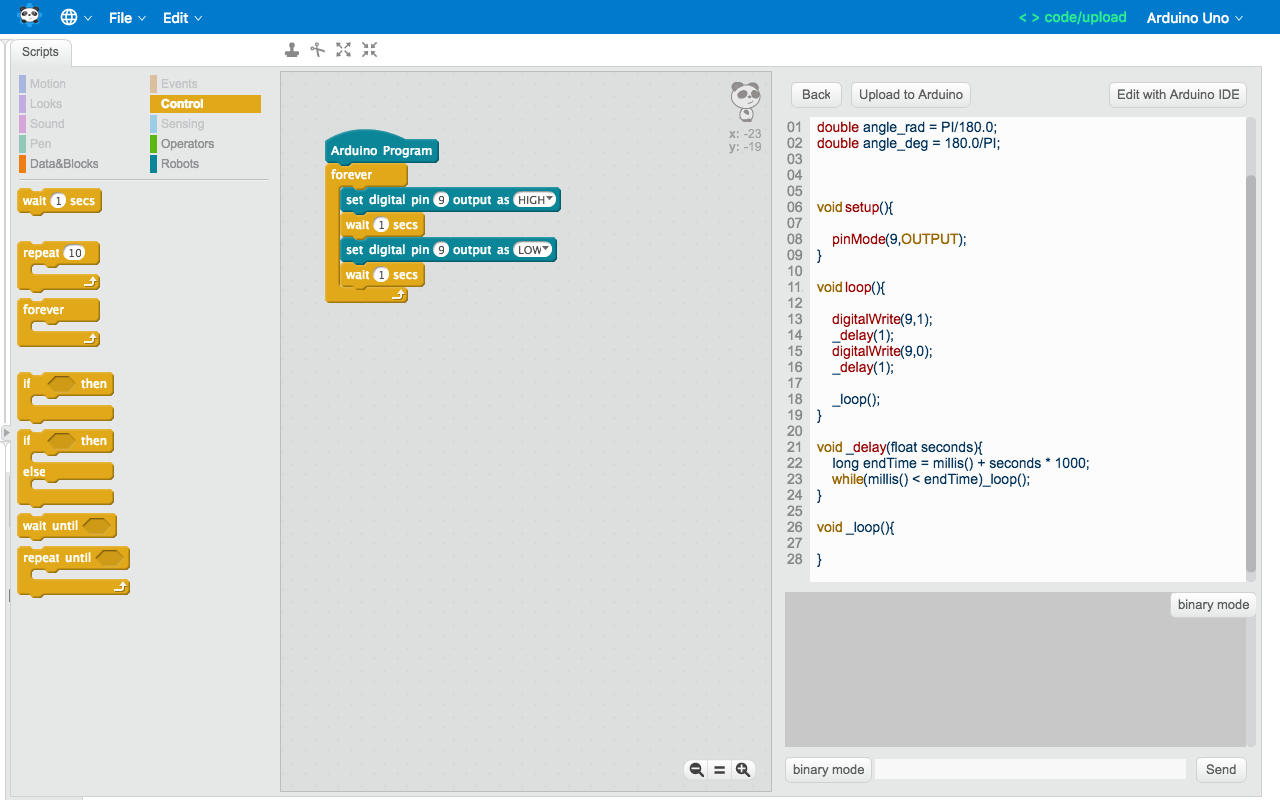1280x800 pixels.
Task: Click the grow sprite icon
Action: (x=343, y=49)
